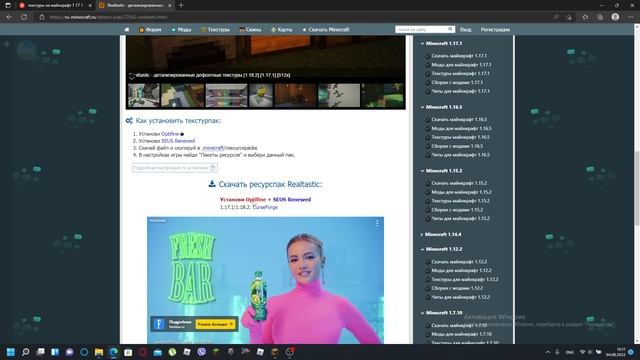The width and height of the screenshot is (640, 360).
Task: Open the CurseForge download link
Action: [265, 207]
